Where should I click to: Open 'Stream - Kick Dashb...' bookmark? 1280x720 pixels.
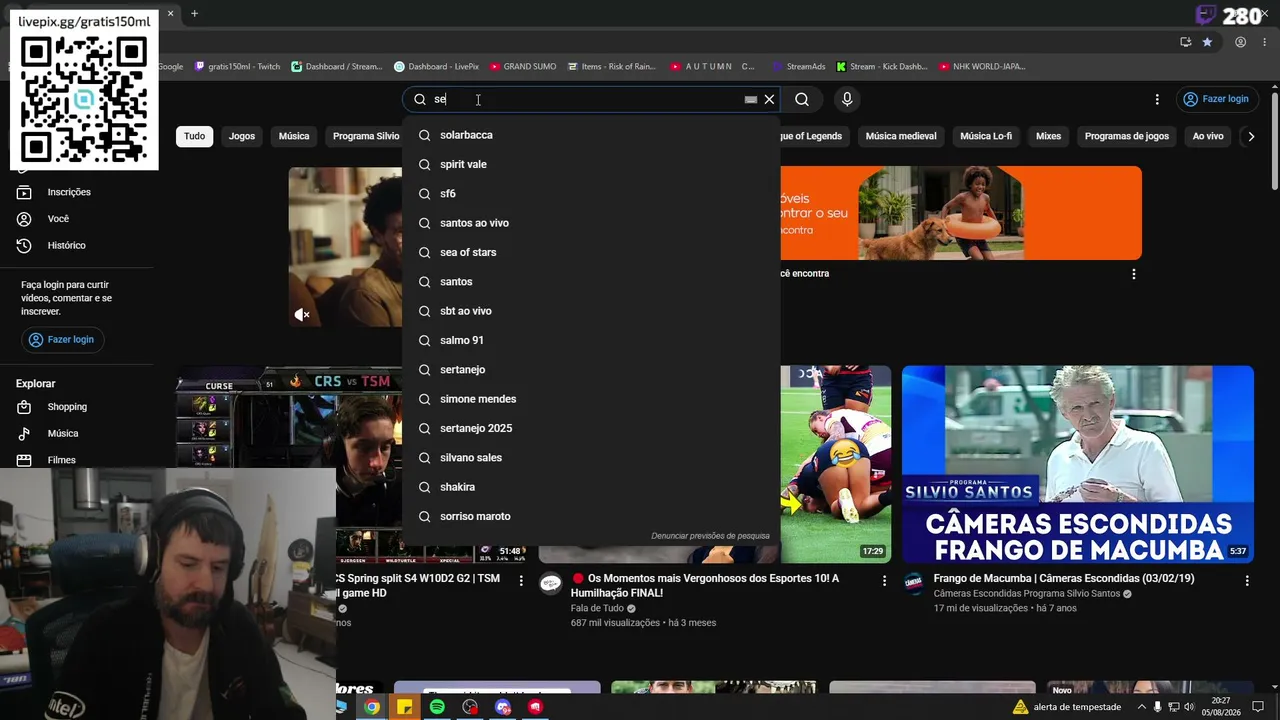pos(882,67)
